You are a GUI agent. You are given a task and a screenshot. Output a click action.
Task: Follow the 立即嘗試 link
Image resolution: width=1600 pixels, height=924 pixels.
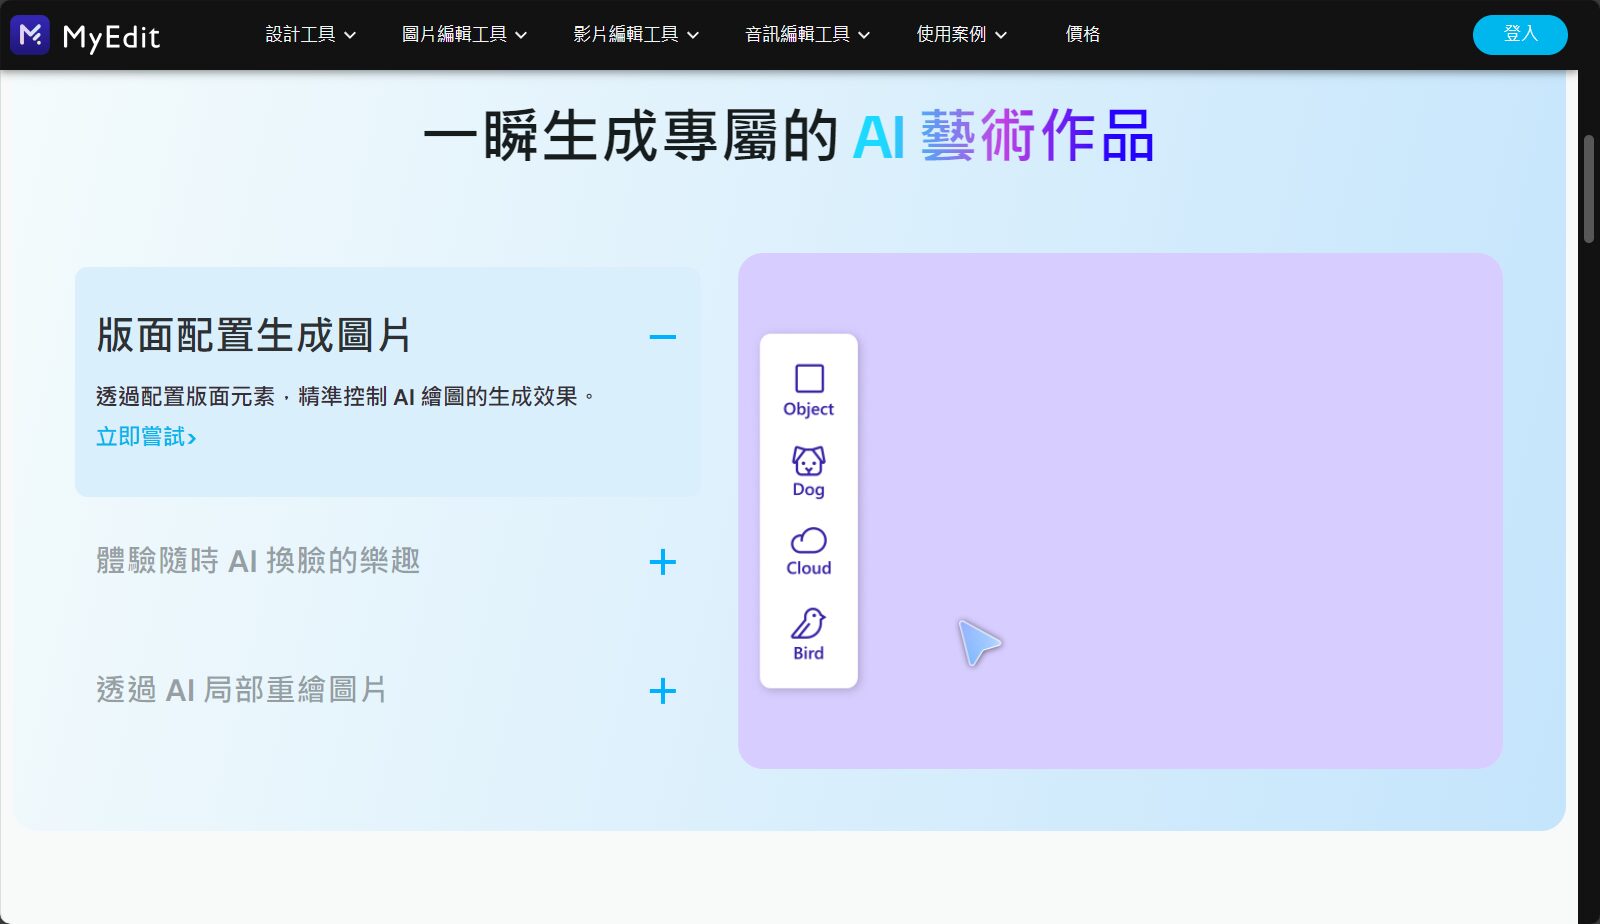pyautogui.click(x=146, y=437)
